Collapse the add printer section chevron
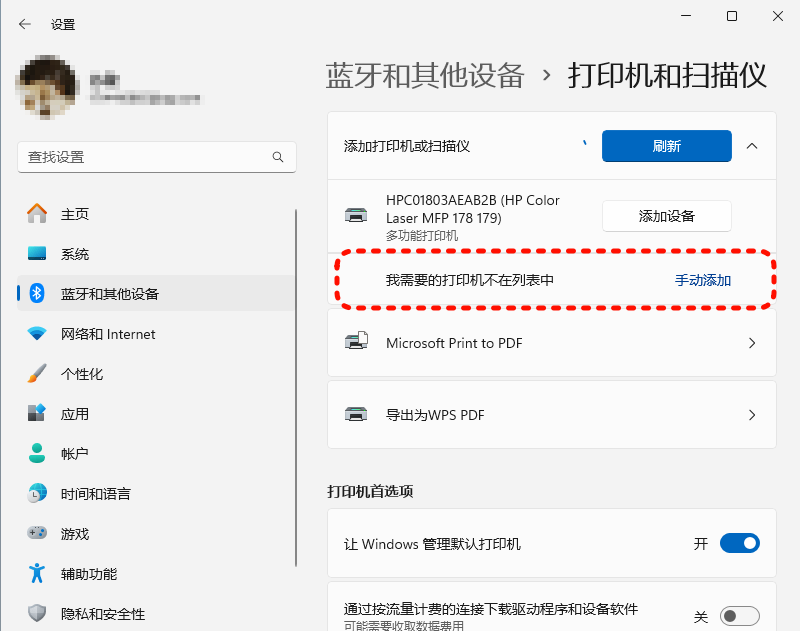 point(752,146)
